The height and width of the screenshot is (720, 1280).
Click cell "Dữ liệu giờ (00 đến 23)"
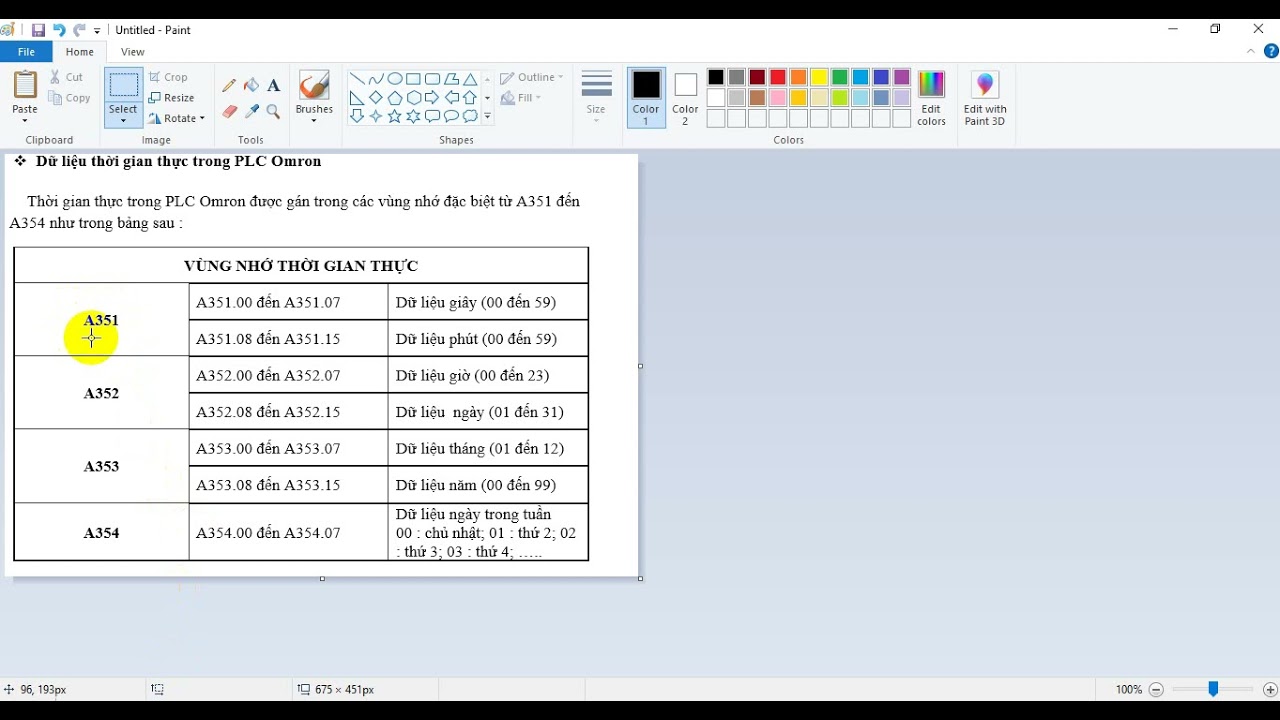[472, 375]
